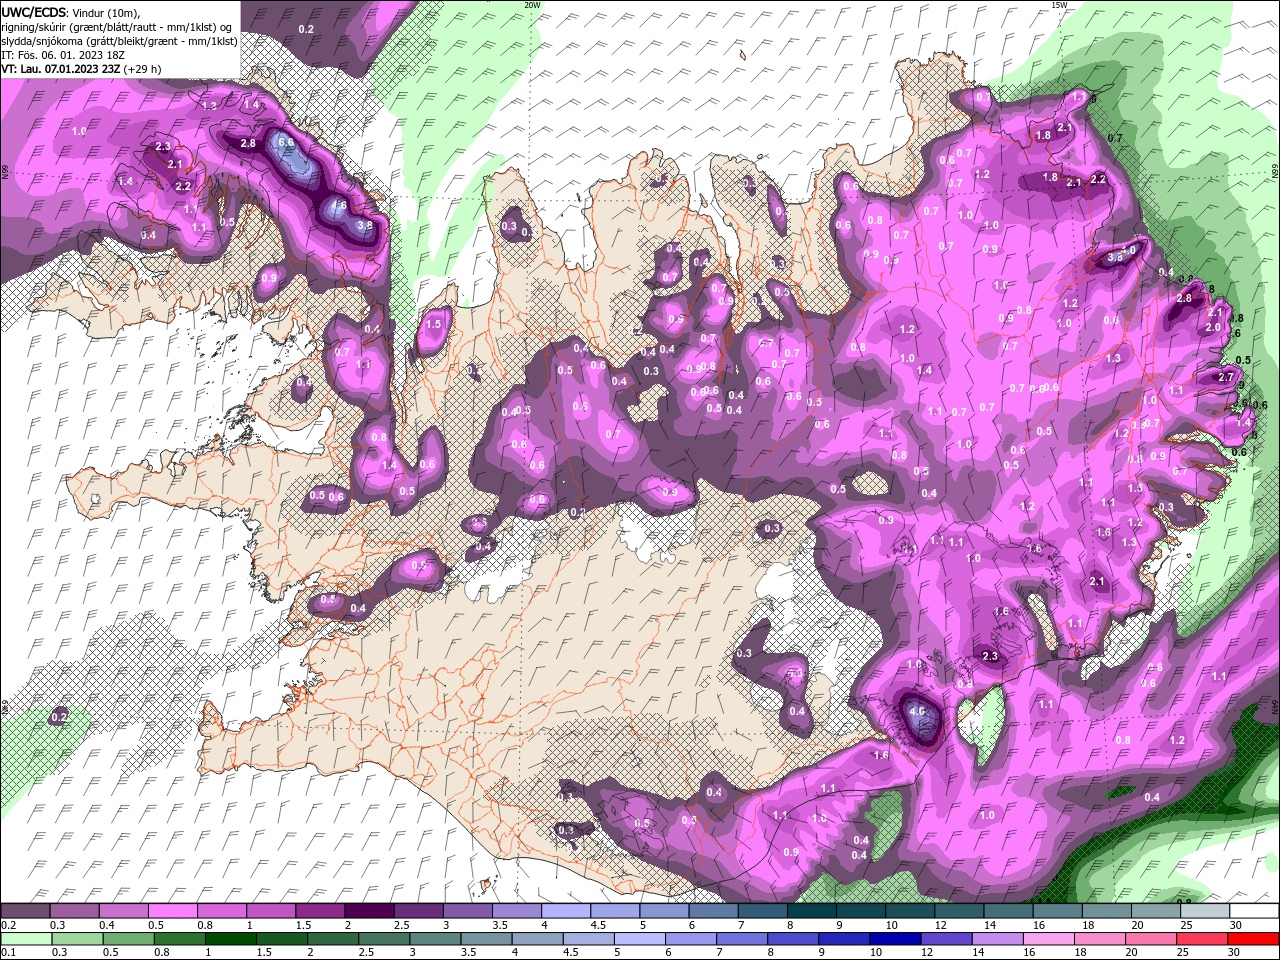The width and height of the screenshot is (1280, 960).
Task: Click the top-row legend swatch labelled 0.5
Action: click(172, 911)
